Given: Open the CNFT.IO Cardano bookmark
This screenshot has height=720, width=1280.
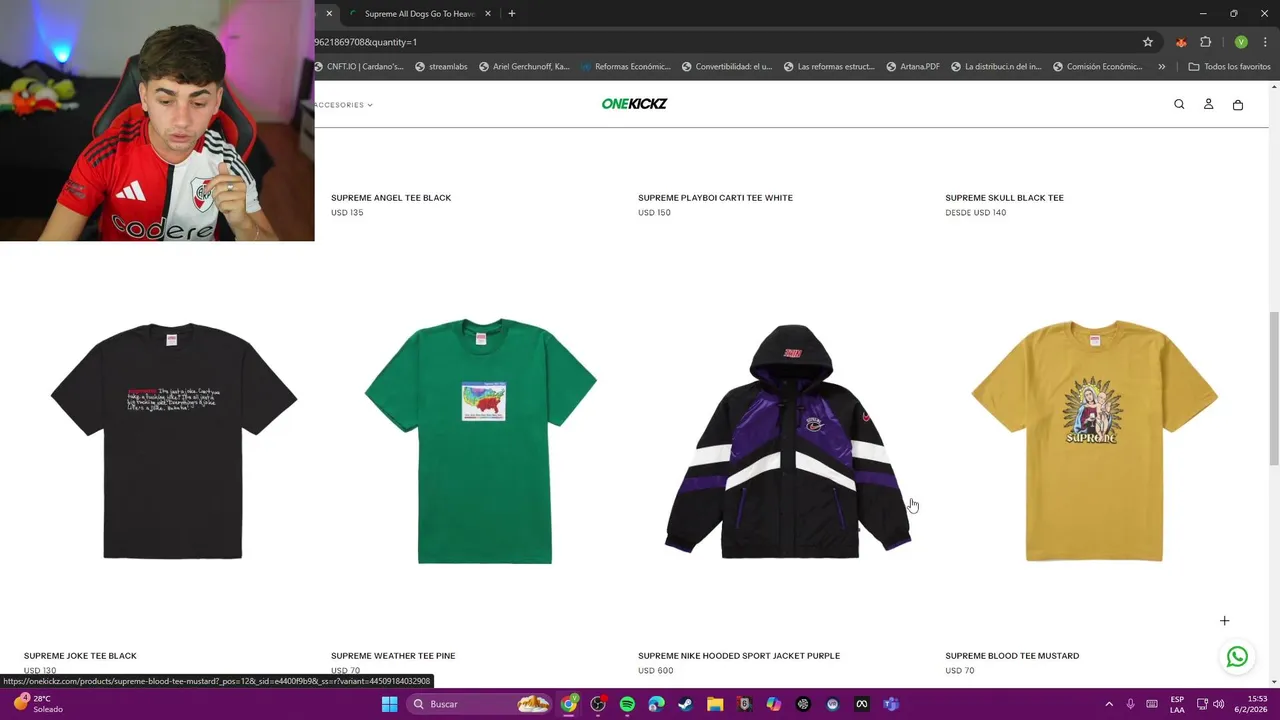Looking at the screenshot, I should [x=359, y=67].
